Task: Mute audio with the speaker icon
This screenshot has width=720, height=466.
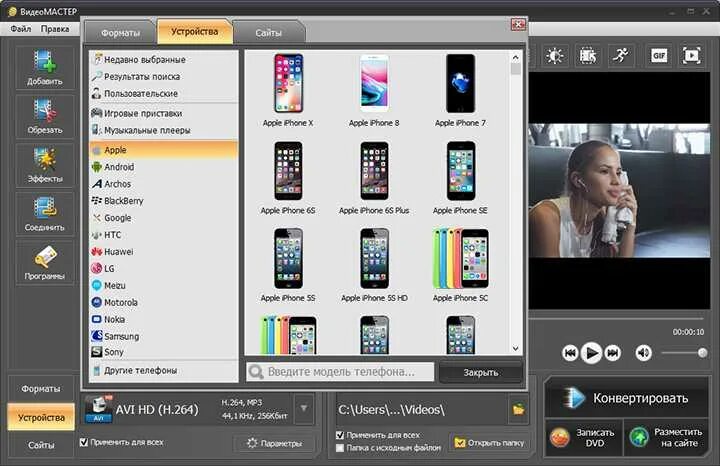Action: pos(643,353)
